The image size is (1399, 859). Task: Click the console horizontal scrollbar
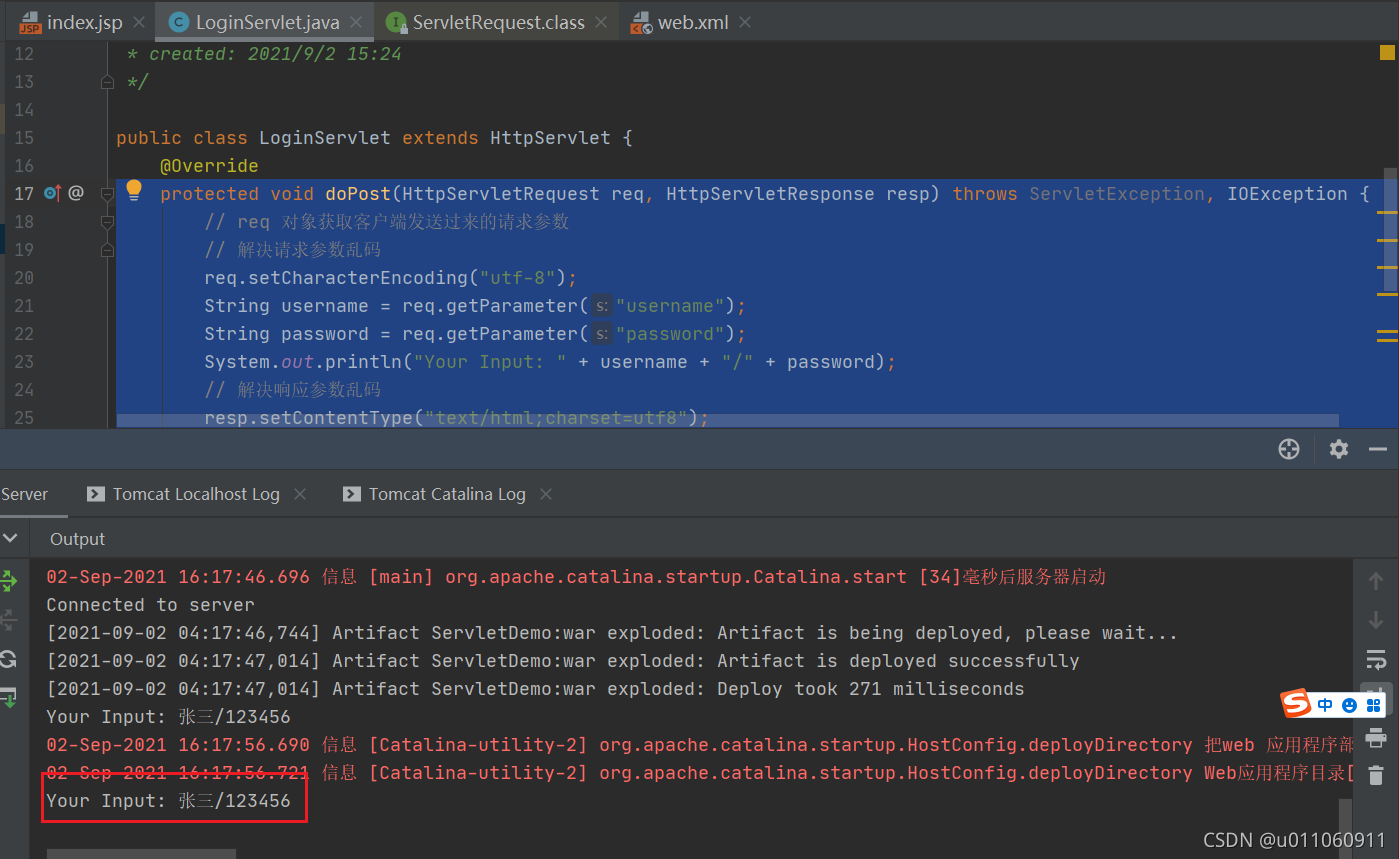141,854
